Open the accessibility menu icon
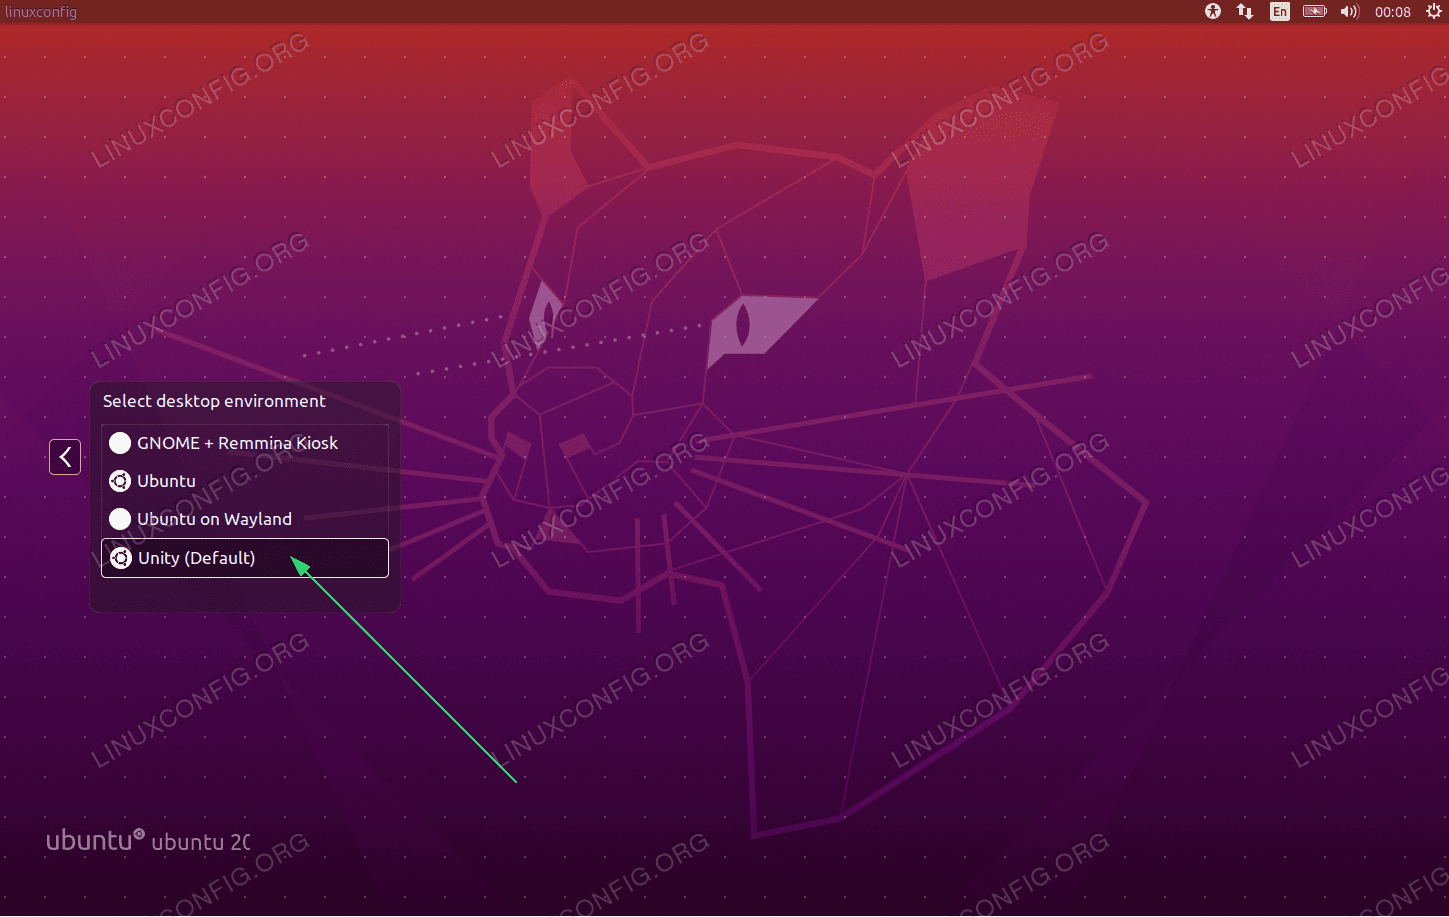 point(1213,12)
